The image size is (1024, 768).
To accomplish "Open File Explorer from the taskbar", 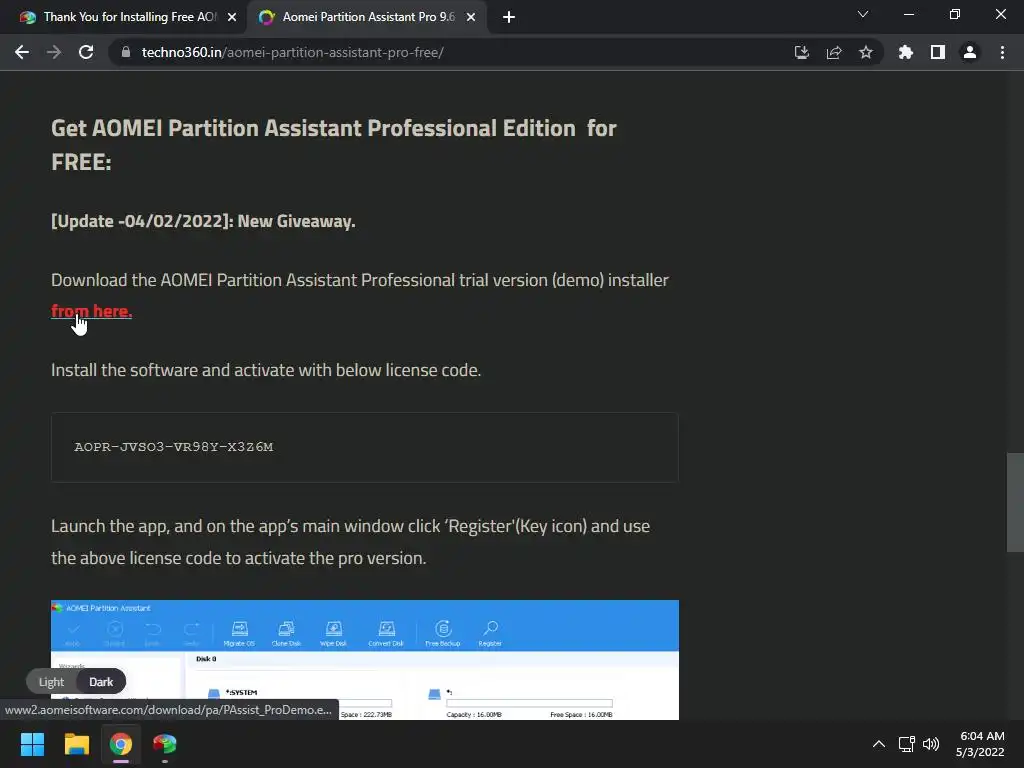I will point(76,744).
